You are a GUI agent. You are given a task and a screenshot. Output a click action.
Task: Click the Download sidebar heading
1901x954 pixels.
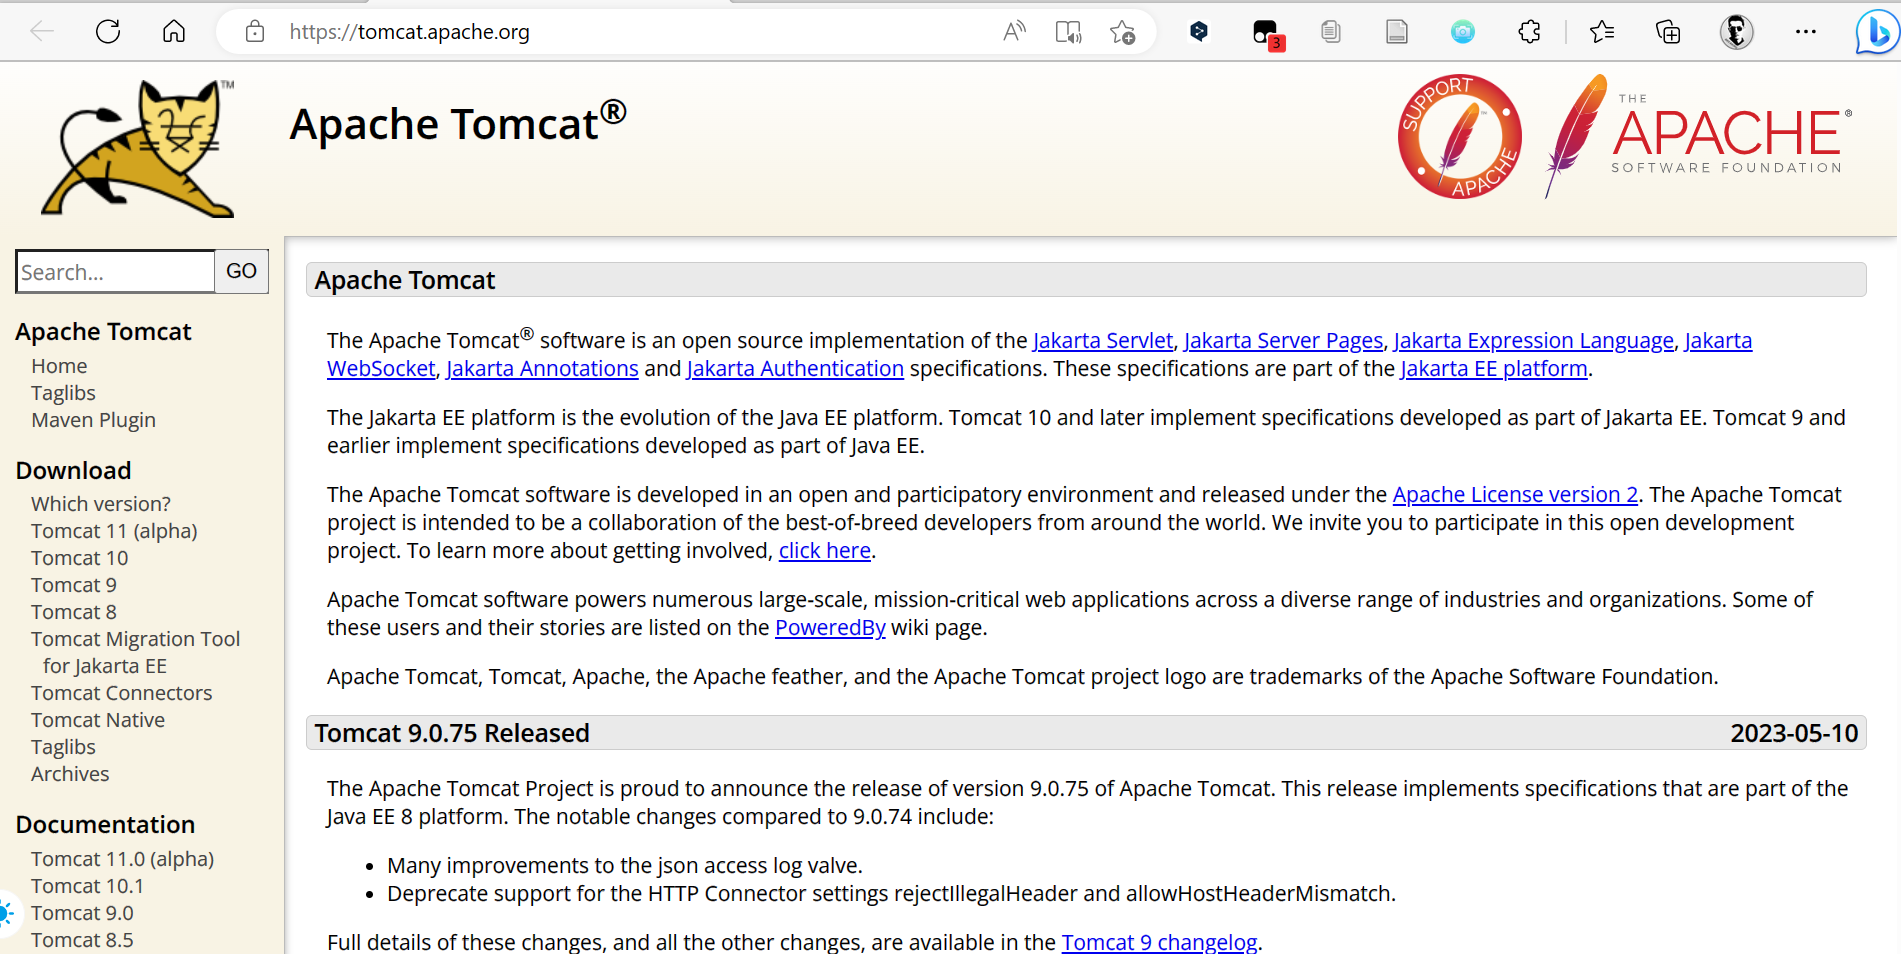tap(73, 470)
